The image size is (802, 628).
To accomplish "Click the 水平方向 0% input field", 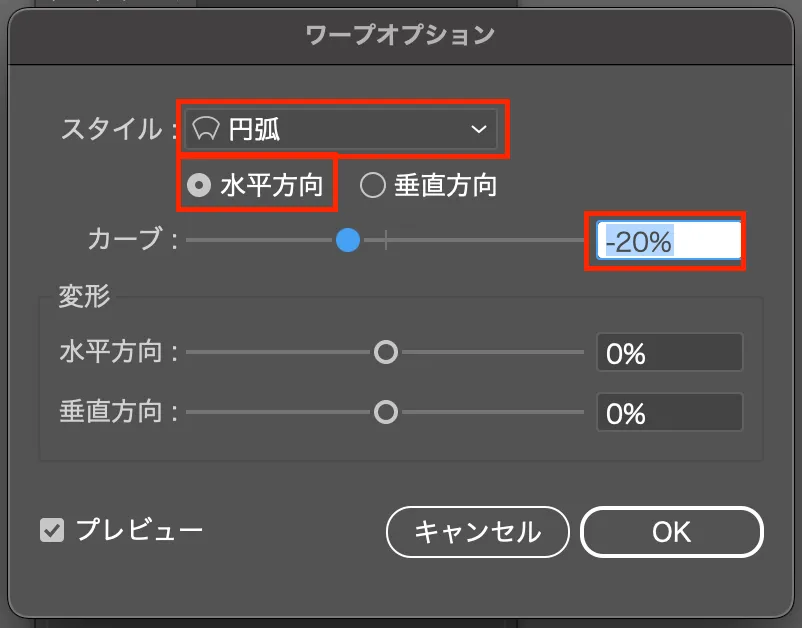I will pos(669,352).
